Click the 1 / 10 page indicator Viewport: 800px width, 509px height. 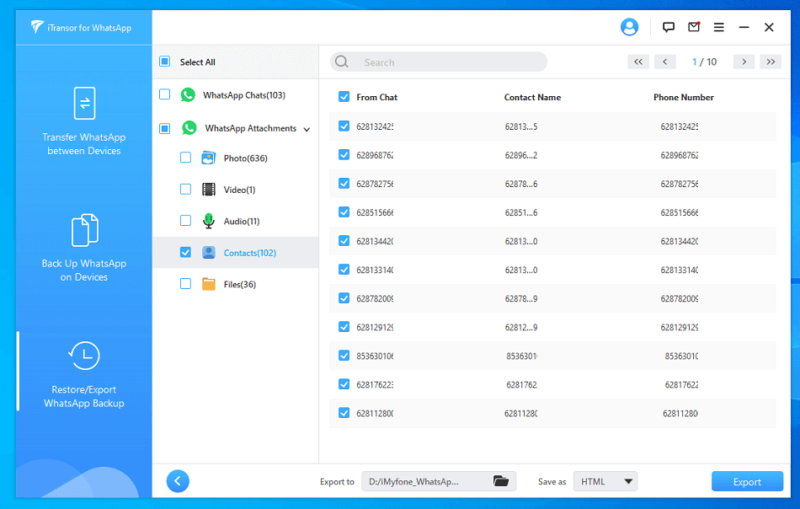[704, 62]
